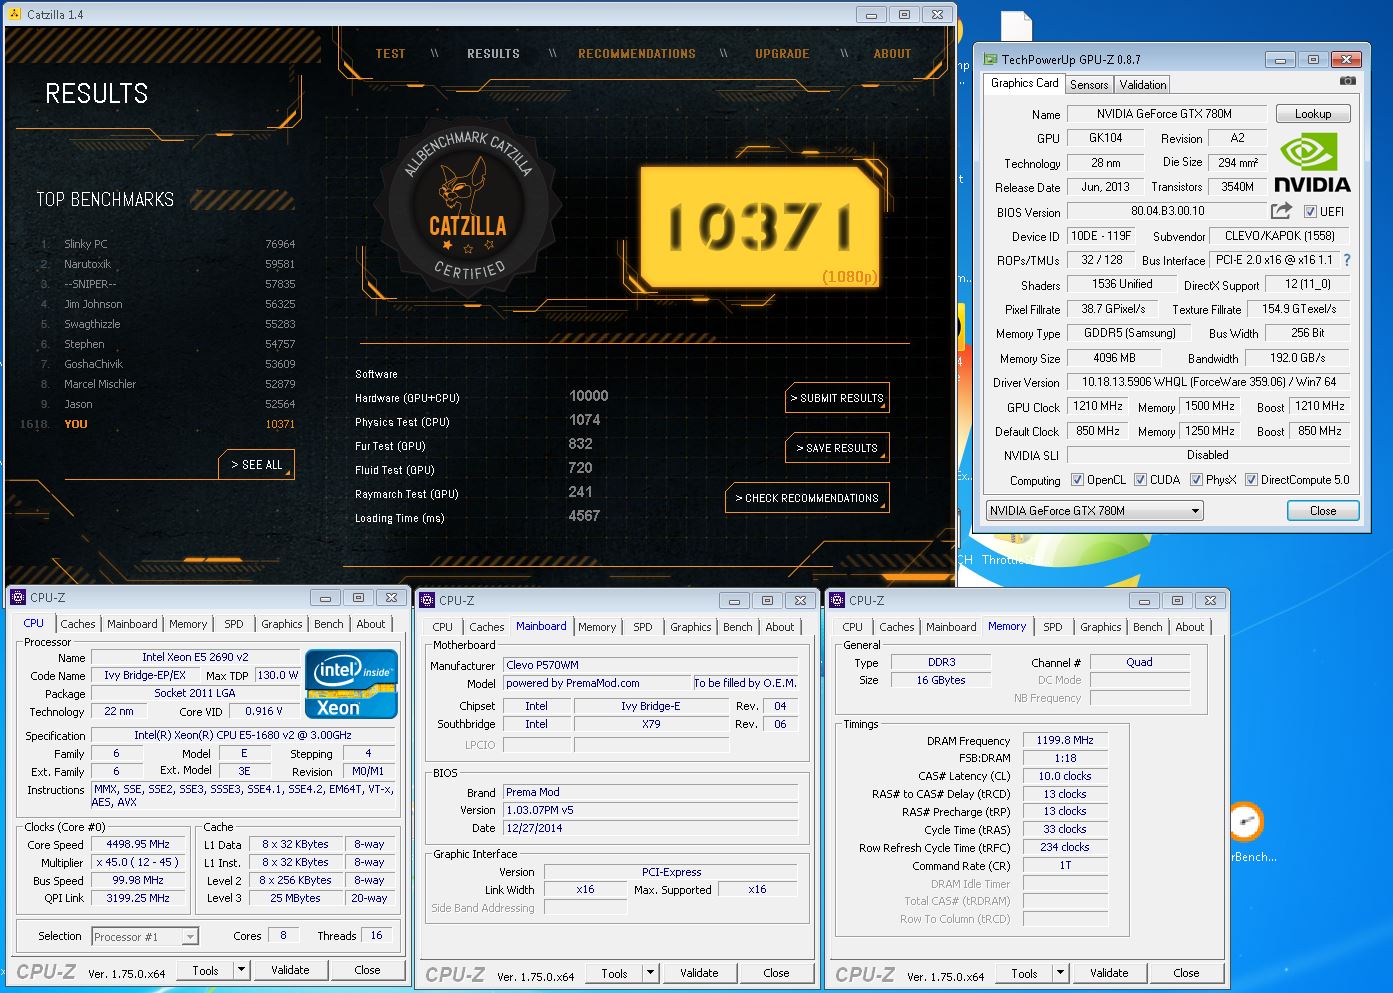Screen dimensions: 1393x993
Task: Click the GPU Clock 1210 MHz value
Action: 1097,407
